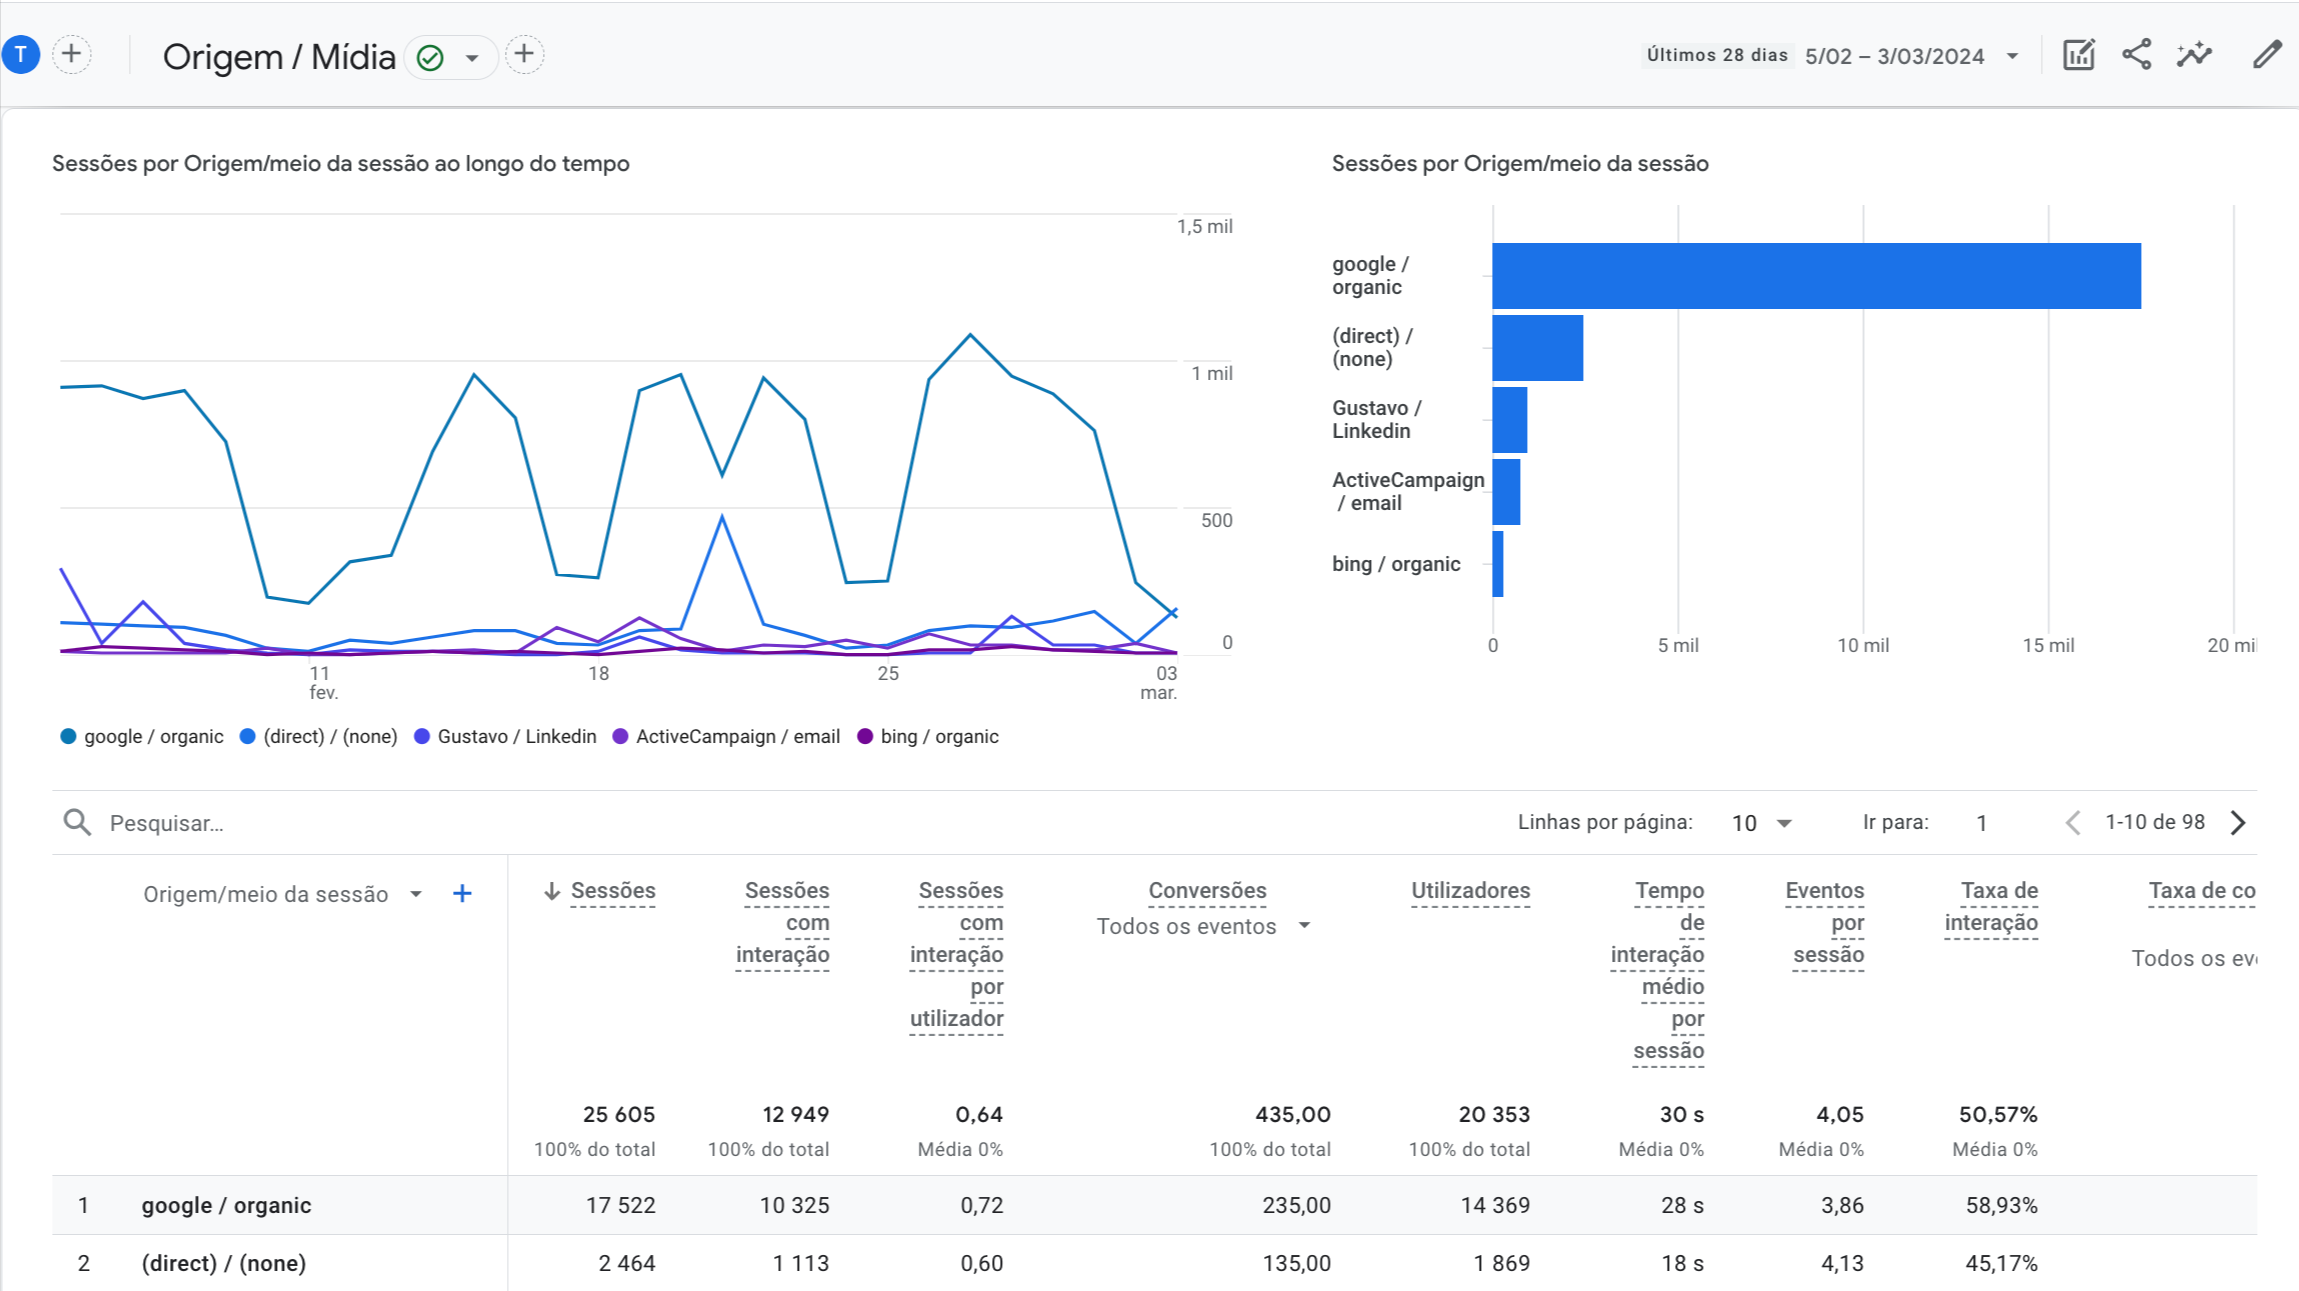Click the search magnifier icon
This screenshot has width=2299, height=1291.
(x=77, y=822)
